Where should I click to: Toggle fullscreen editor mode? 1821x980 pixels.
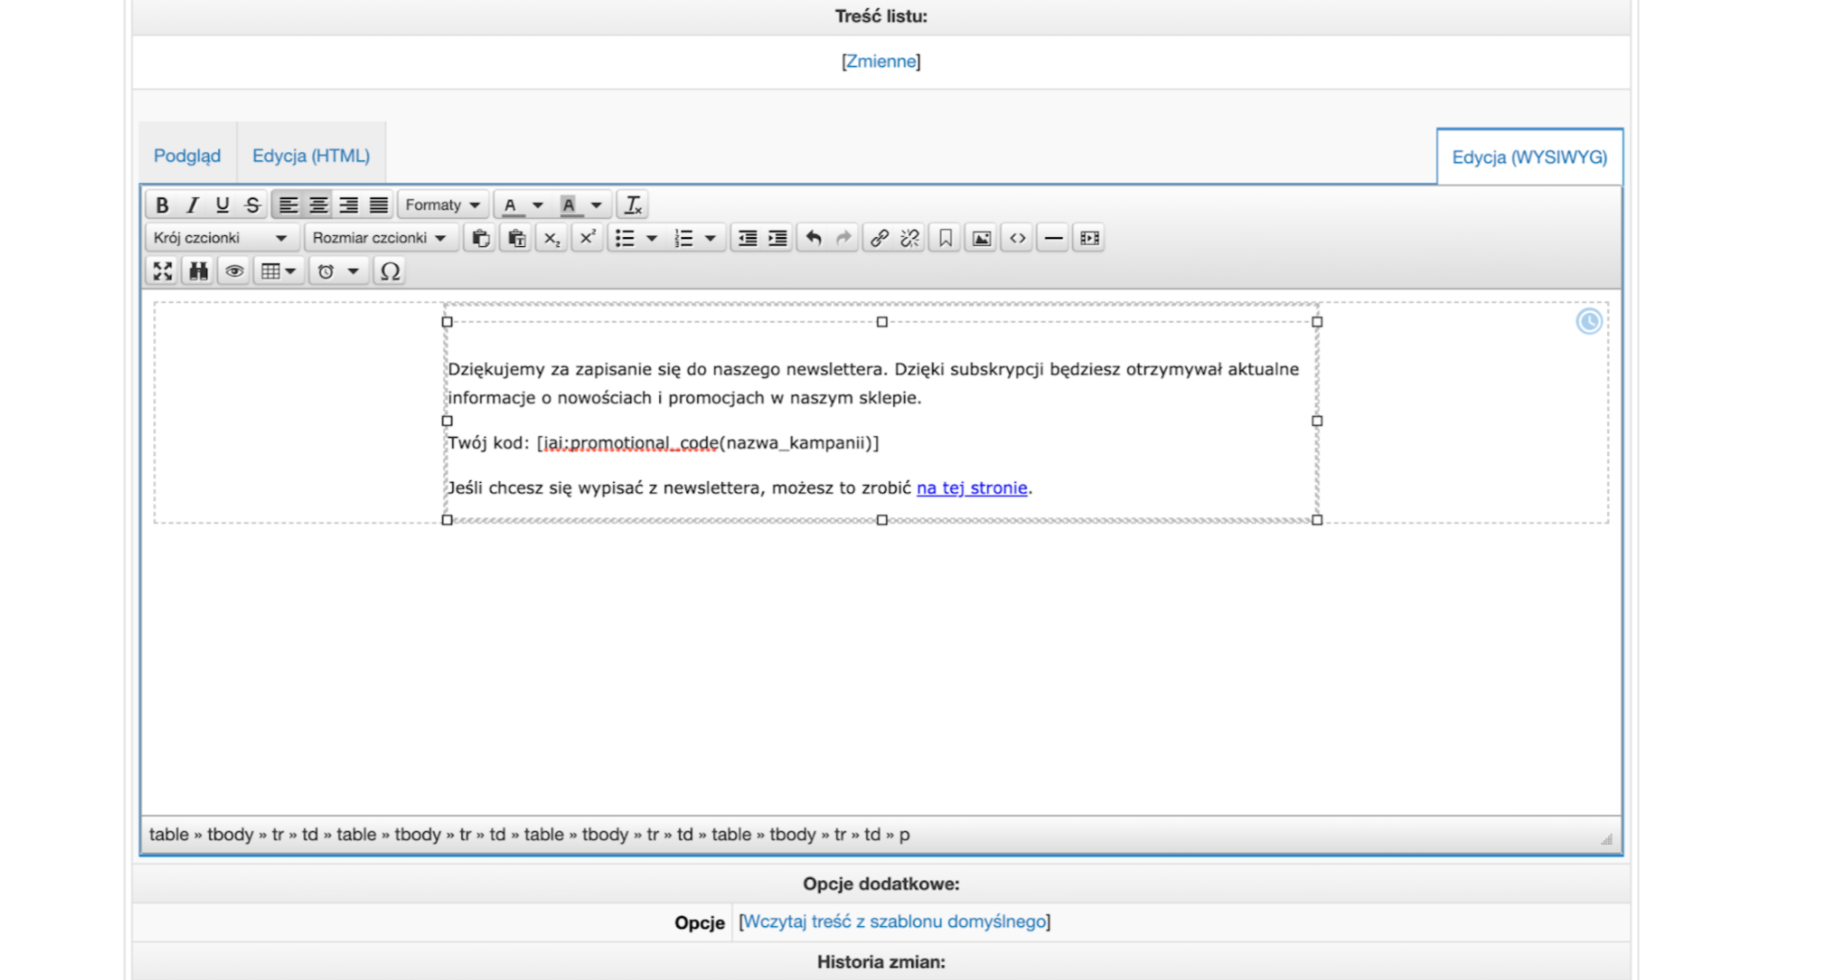point(162,271)
